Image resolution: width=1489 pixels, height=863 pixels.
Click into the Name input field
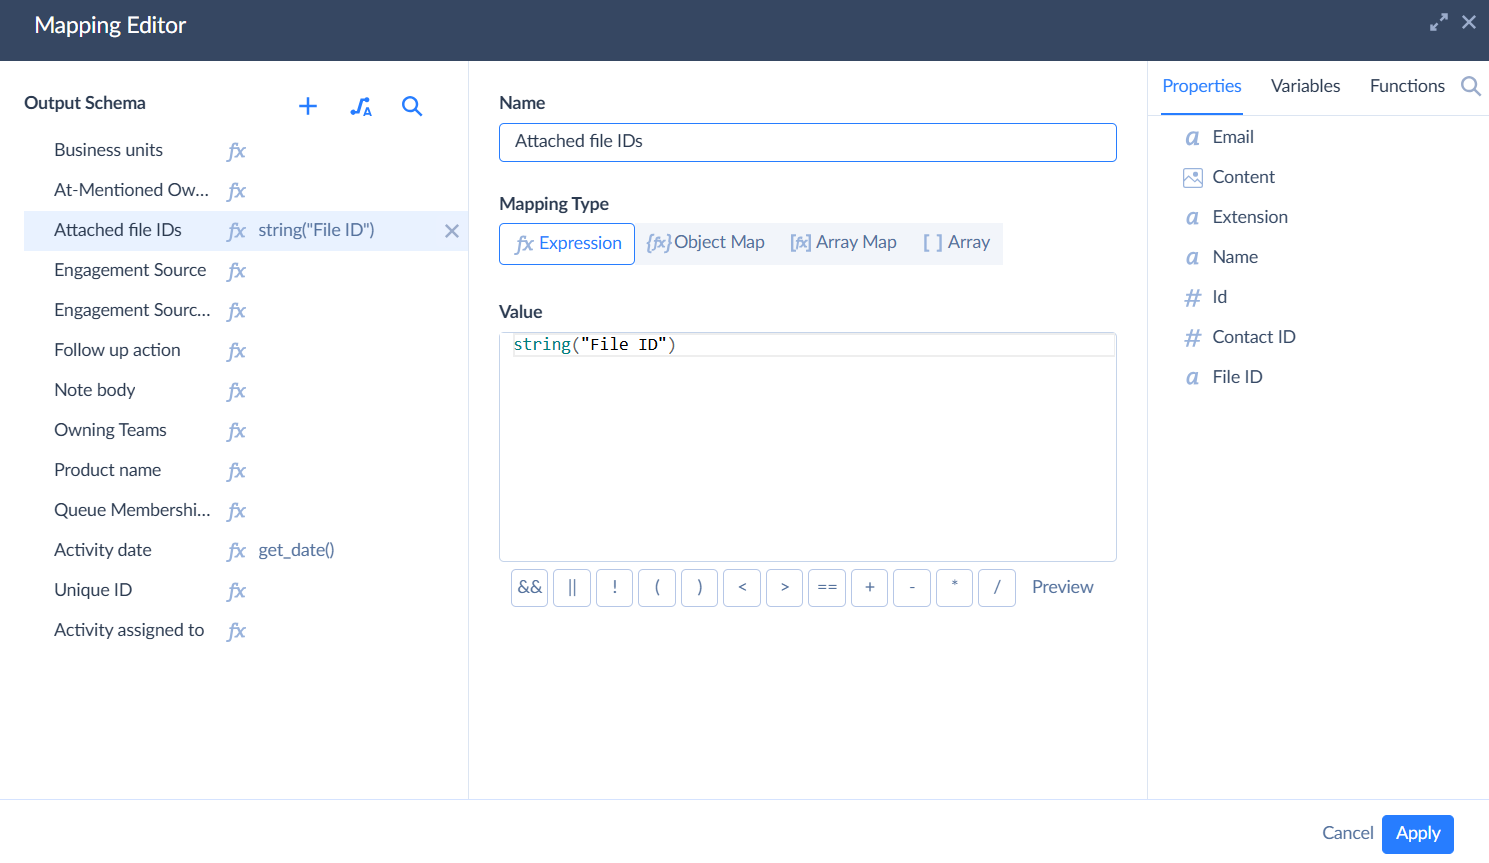pos(807,142)
